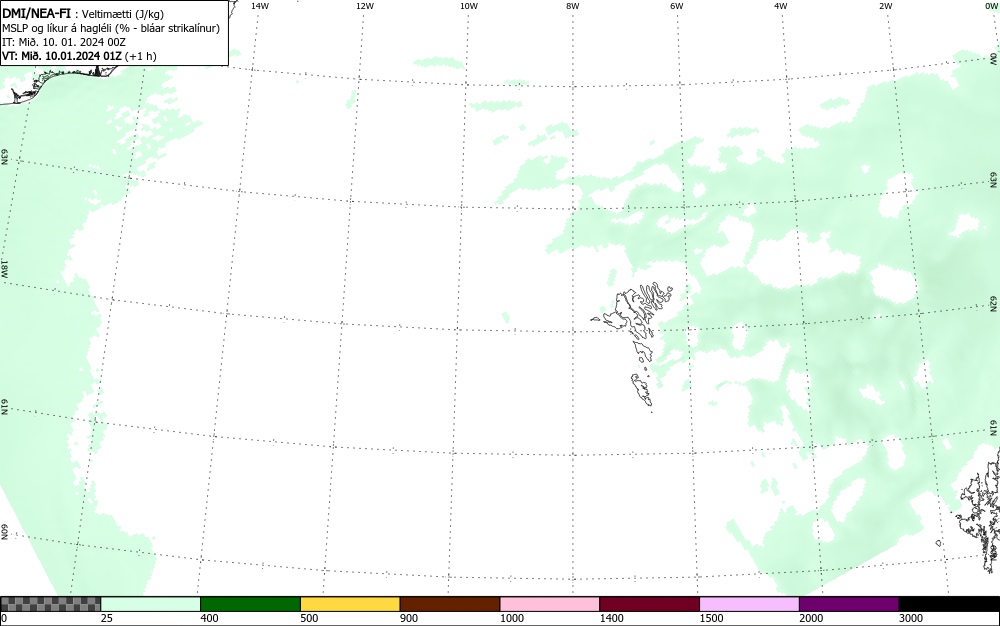Click the 12W longitude label

(x=364, y=6)
